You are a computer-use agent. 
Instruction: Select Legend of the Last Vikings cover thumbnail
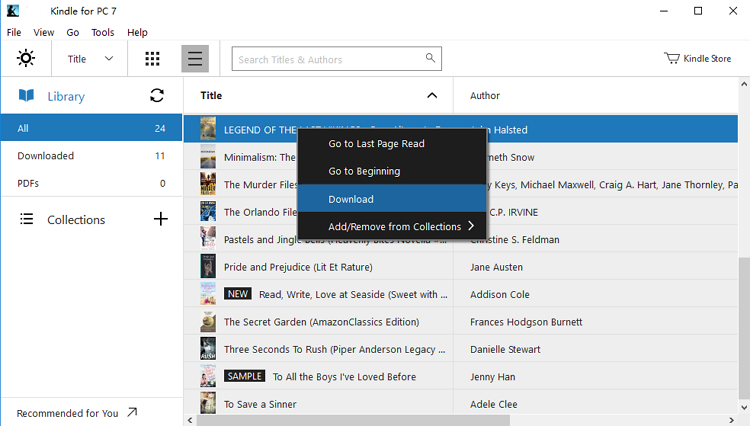tap(208, 129)
